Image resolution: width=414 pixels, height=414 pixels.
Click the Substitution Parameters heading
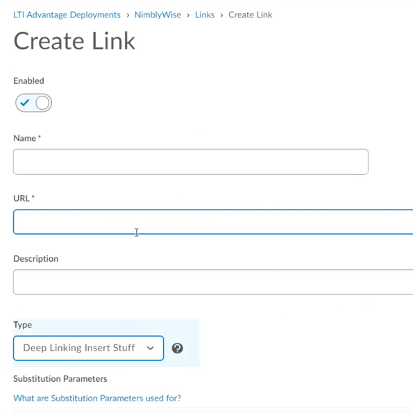coord(60,379)
